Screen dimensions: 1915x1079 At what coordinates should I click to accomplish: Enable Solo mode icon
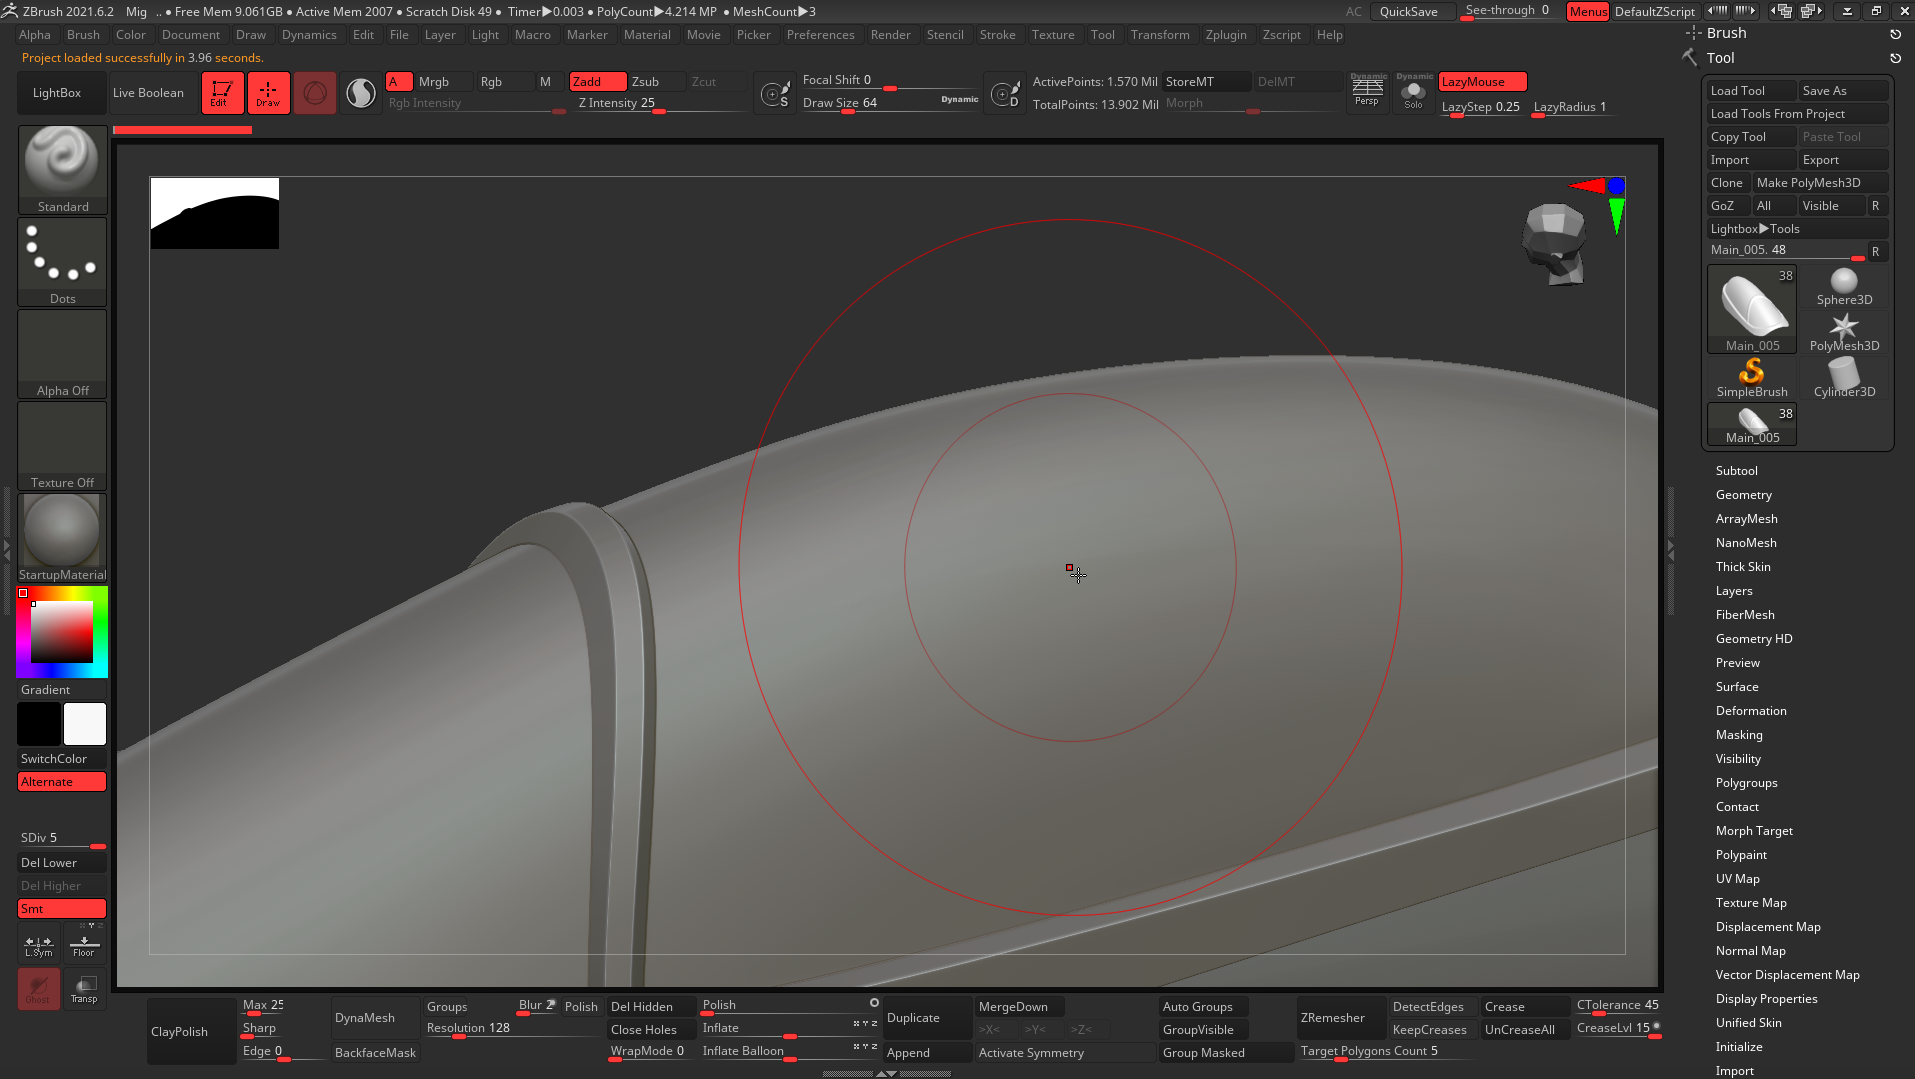click(x=1413, y=92)
